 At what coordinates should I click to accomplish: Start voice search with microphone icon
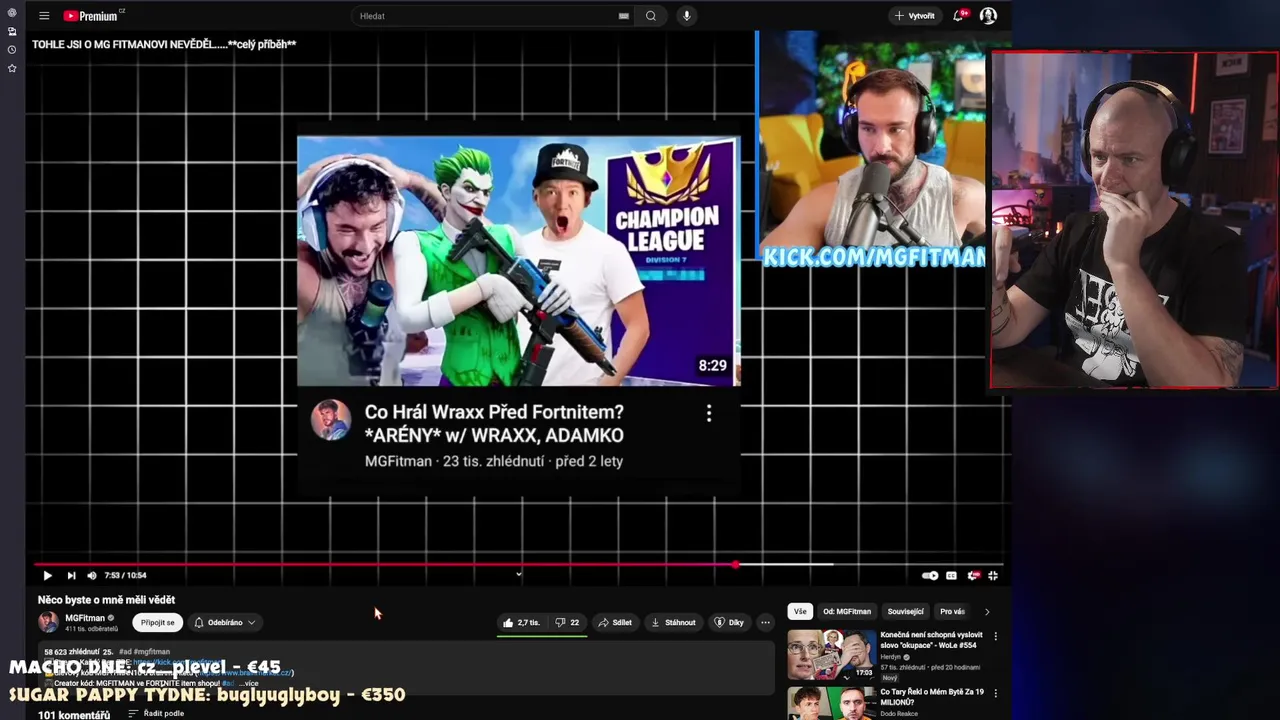coord(686,16)
